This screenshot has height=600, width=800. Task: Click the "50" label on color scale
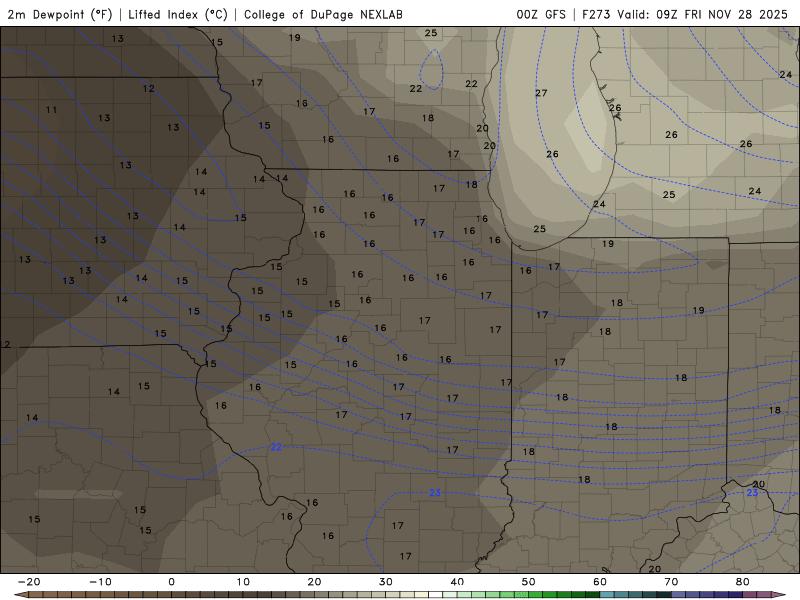529,582
